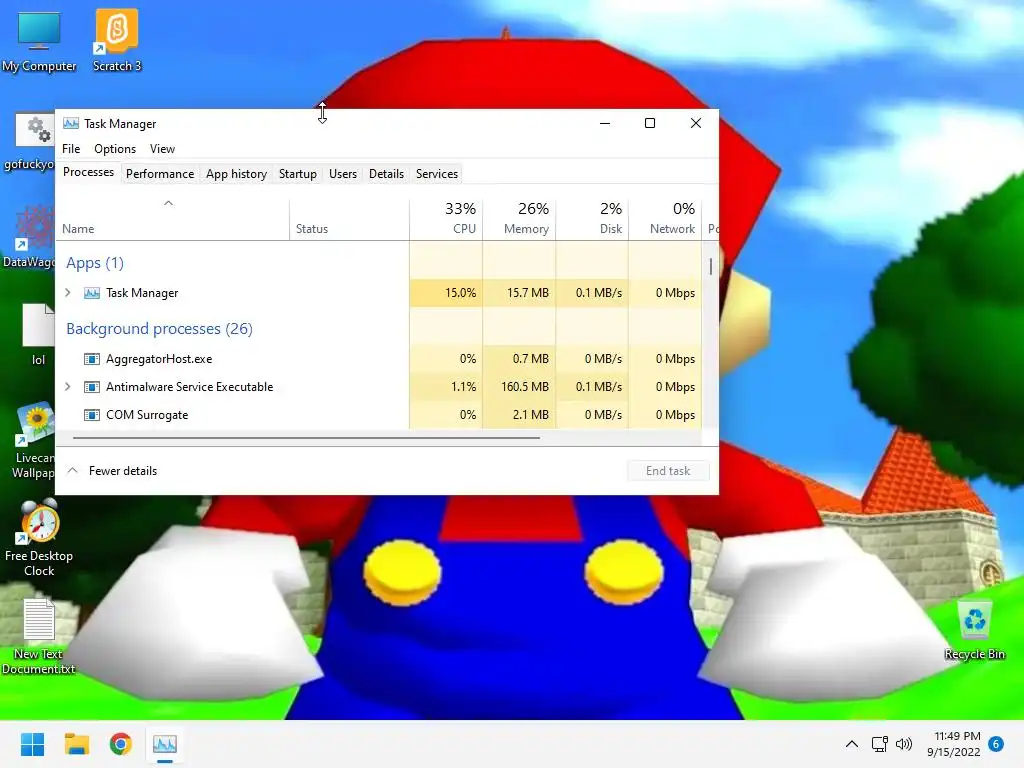1024x768 pixels.
Task: Click the 0.7 MB memory value
Action: click(x=530, y=359)
